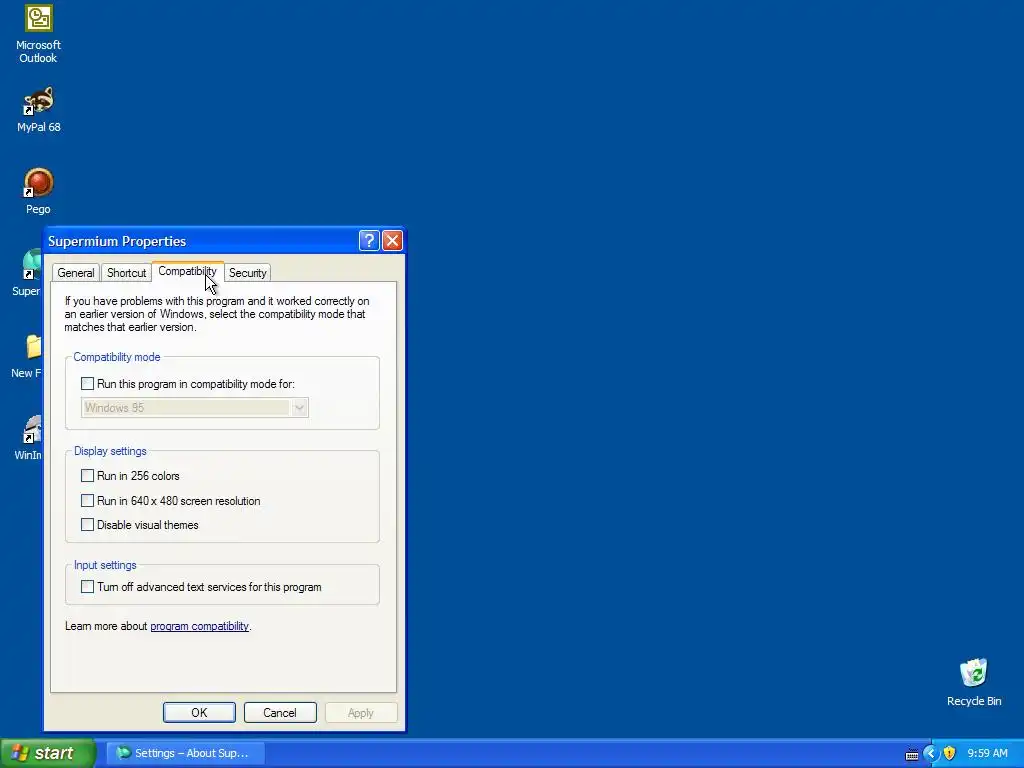This screenshot has width=1024, height=768.
Task: Click the Input settings group label
Action: pyautogui.click(x=105, y=565)
